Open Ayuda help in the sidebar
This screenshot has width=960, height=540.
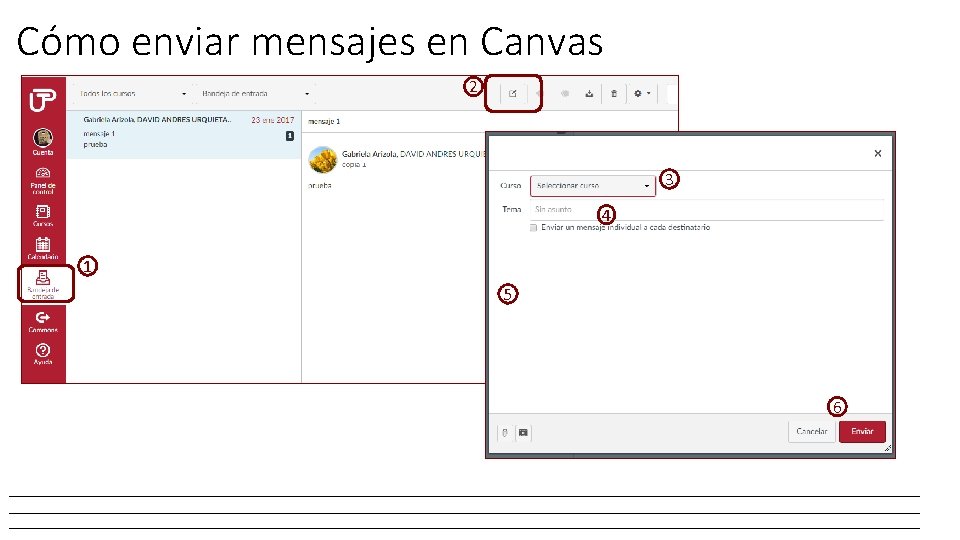coord(43,354)
